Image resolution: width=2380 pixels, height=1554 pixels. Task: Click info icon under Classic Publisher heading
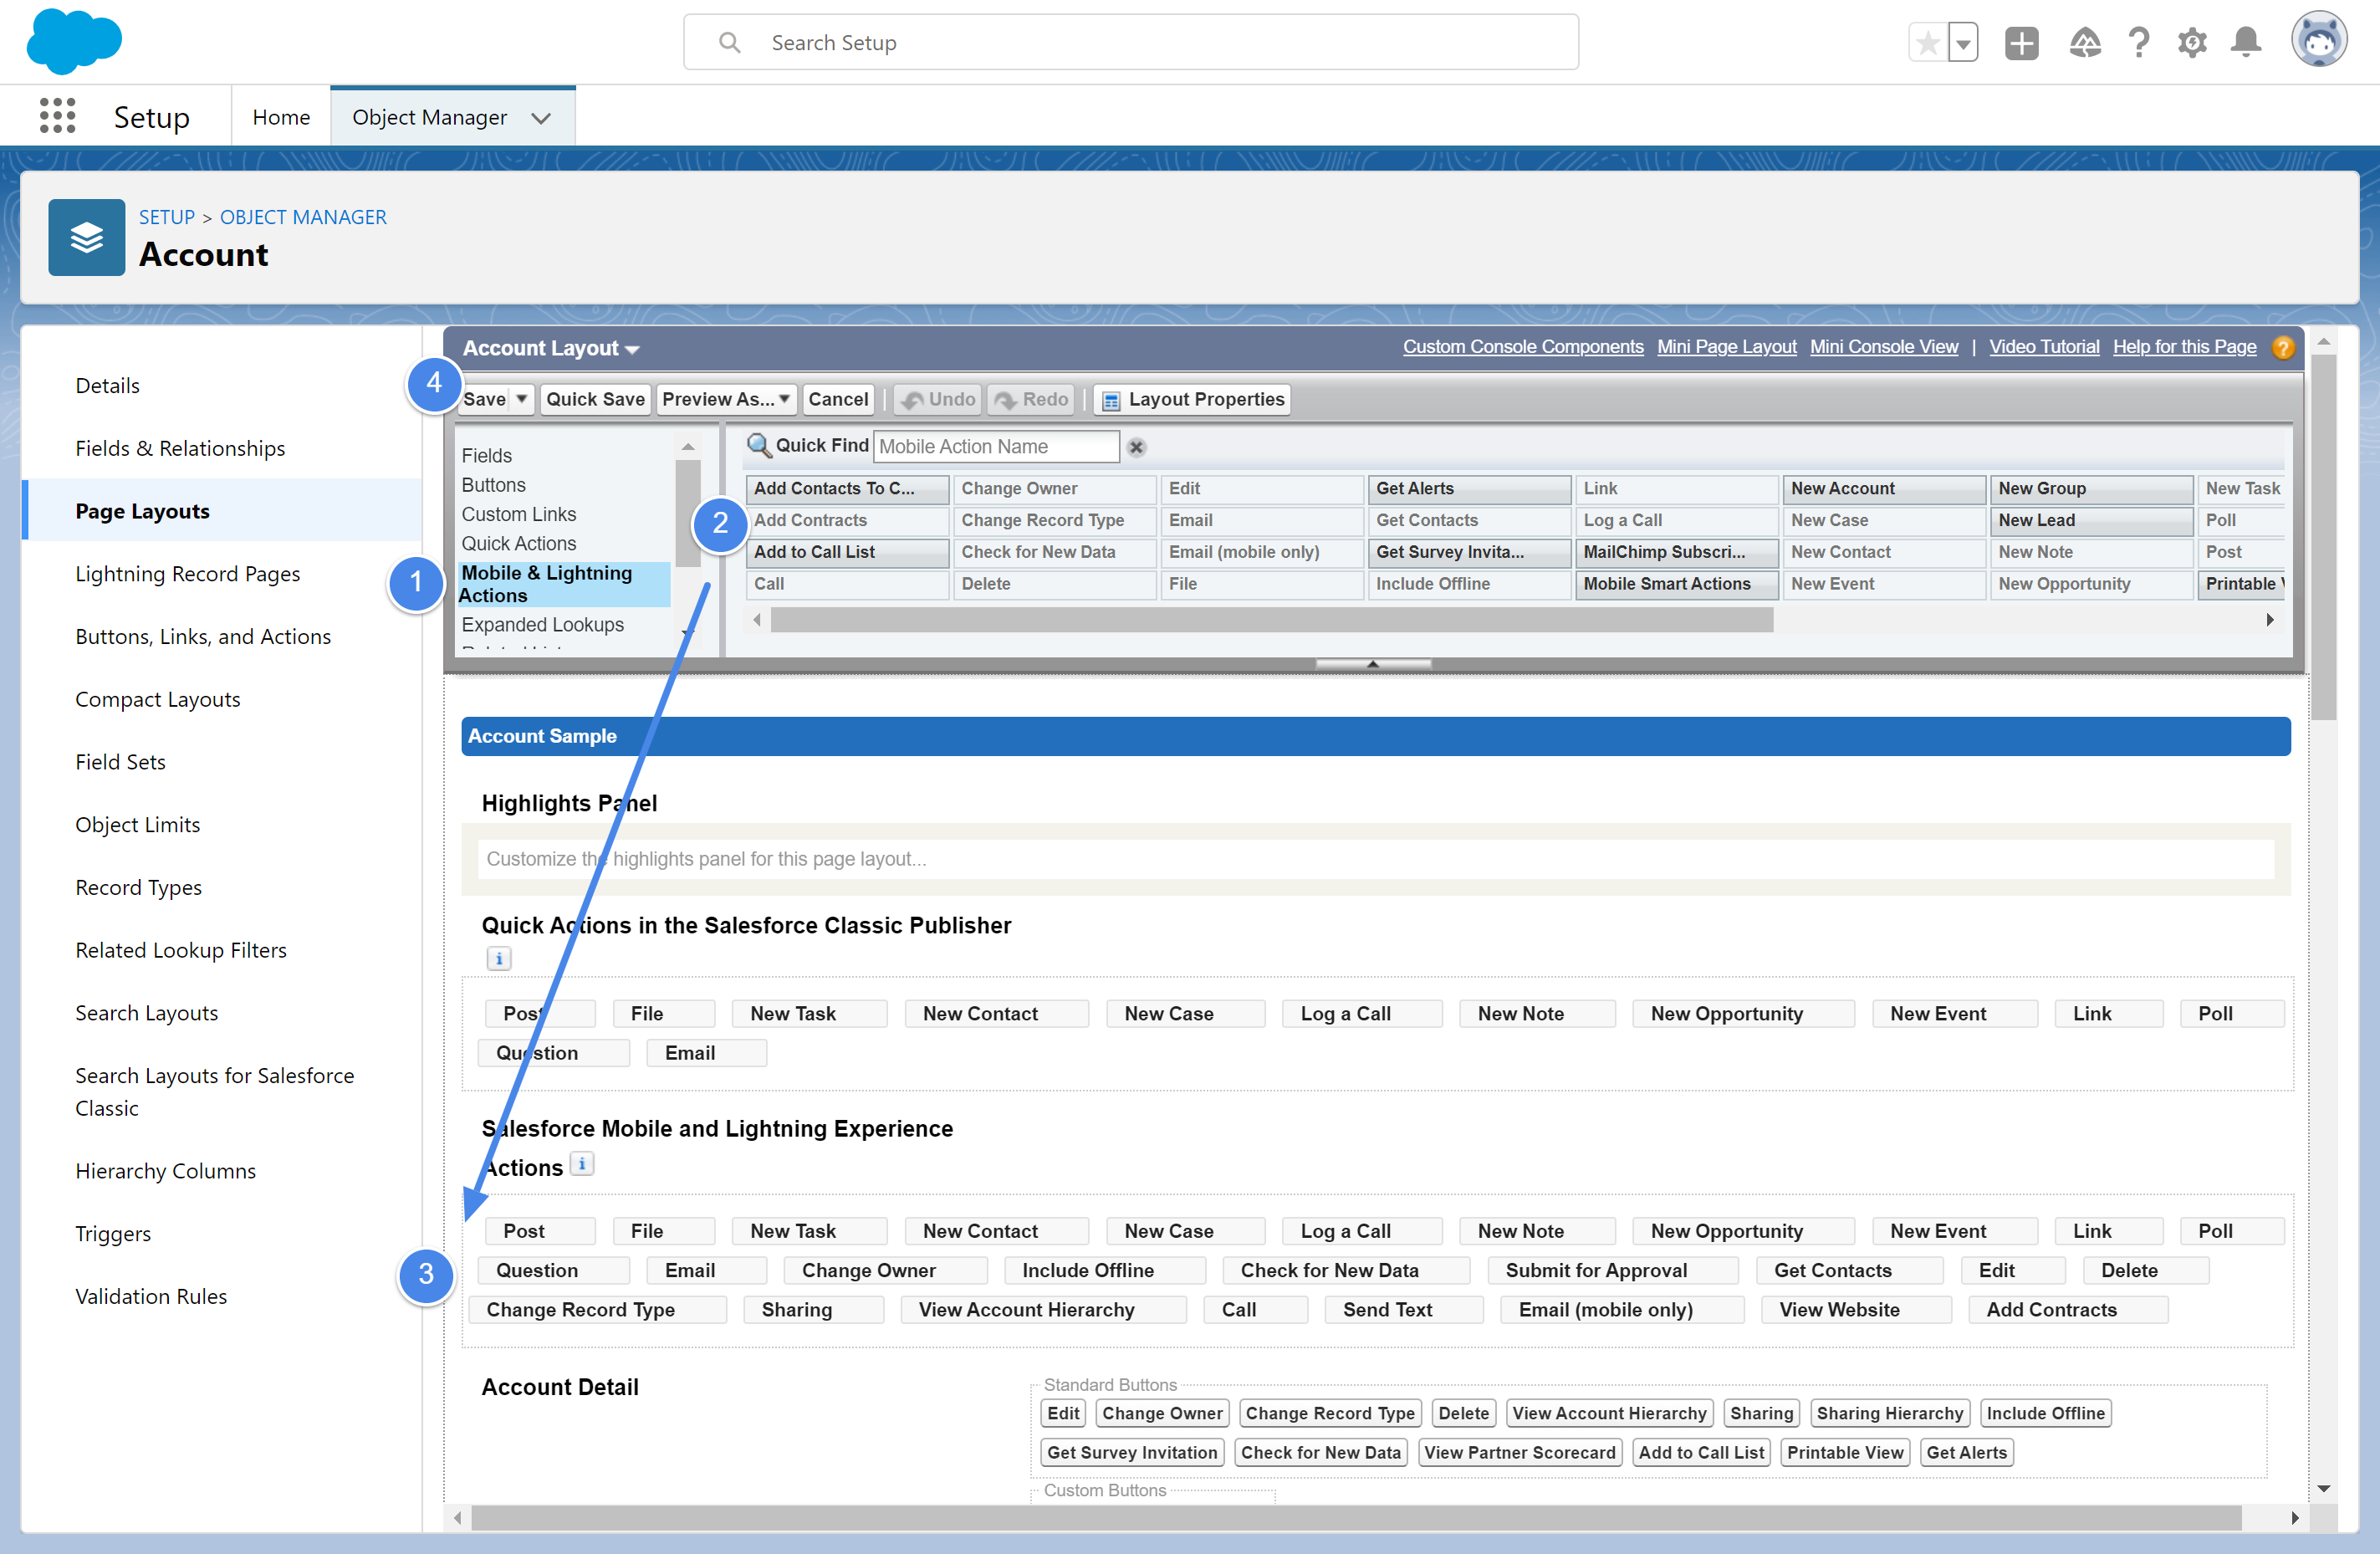pyautogui.click(x=498, y=958)
